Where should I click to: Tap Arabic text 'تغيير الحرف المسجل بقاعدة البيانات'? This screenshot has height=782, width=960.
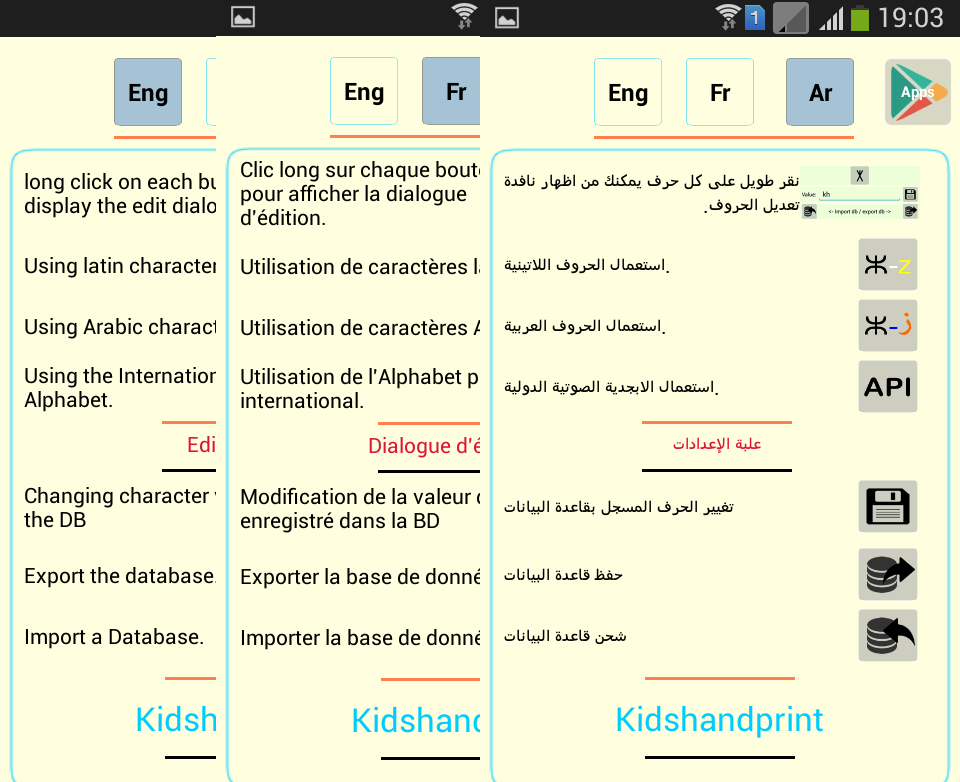pos(618,507)
